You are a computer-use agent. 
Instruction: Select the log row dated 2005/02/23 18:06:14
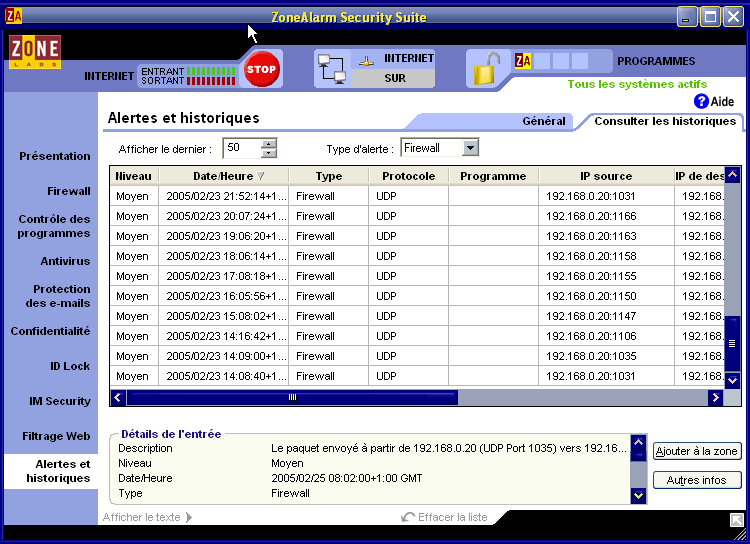417,256
